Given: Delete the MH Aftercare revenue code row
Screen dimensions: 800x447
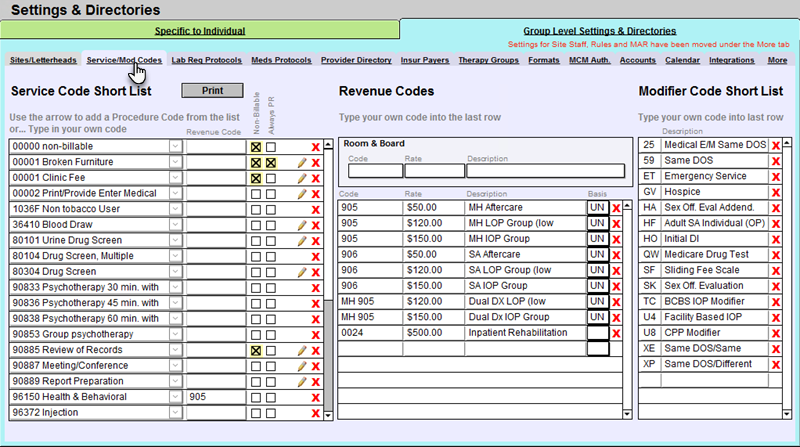Looking at the screenshot, I should [x=616, y=208].
